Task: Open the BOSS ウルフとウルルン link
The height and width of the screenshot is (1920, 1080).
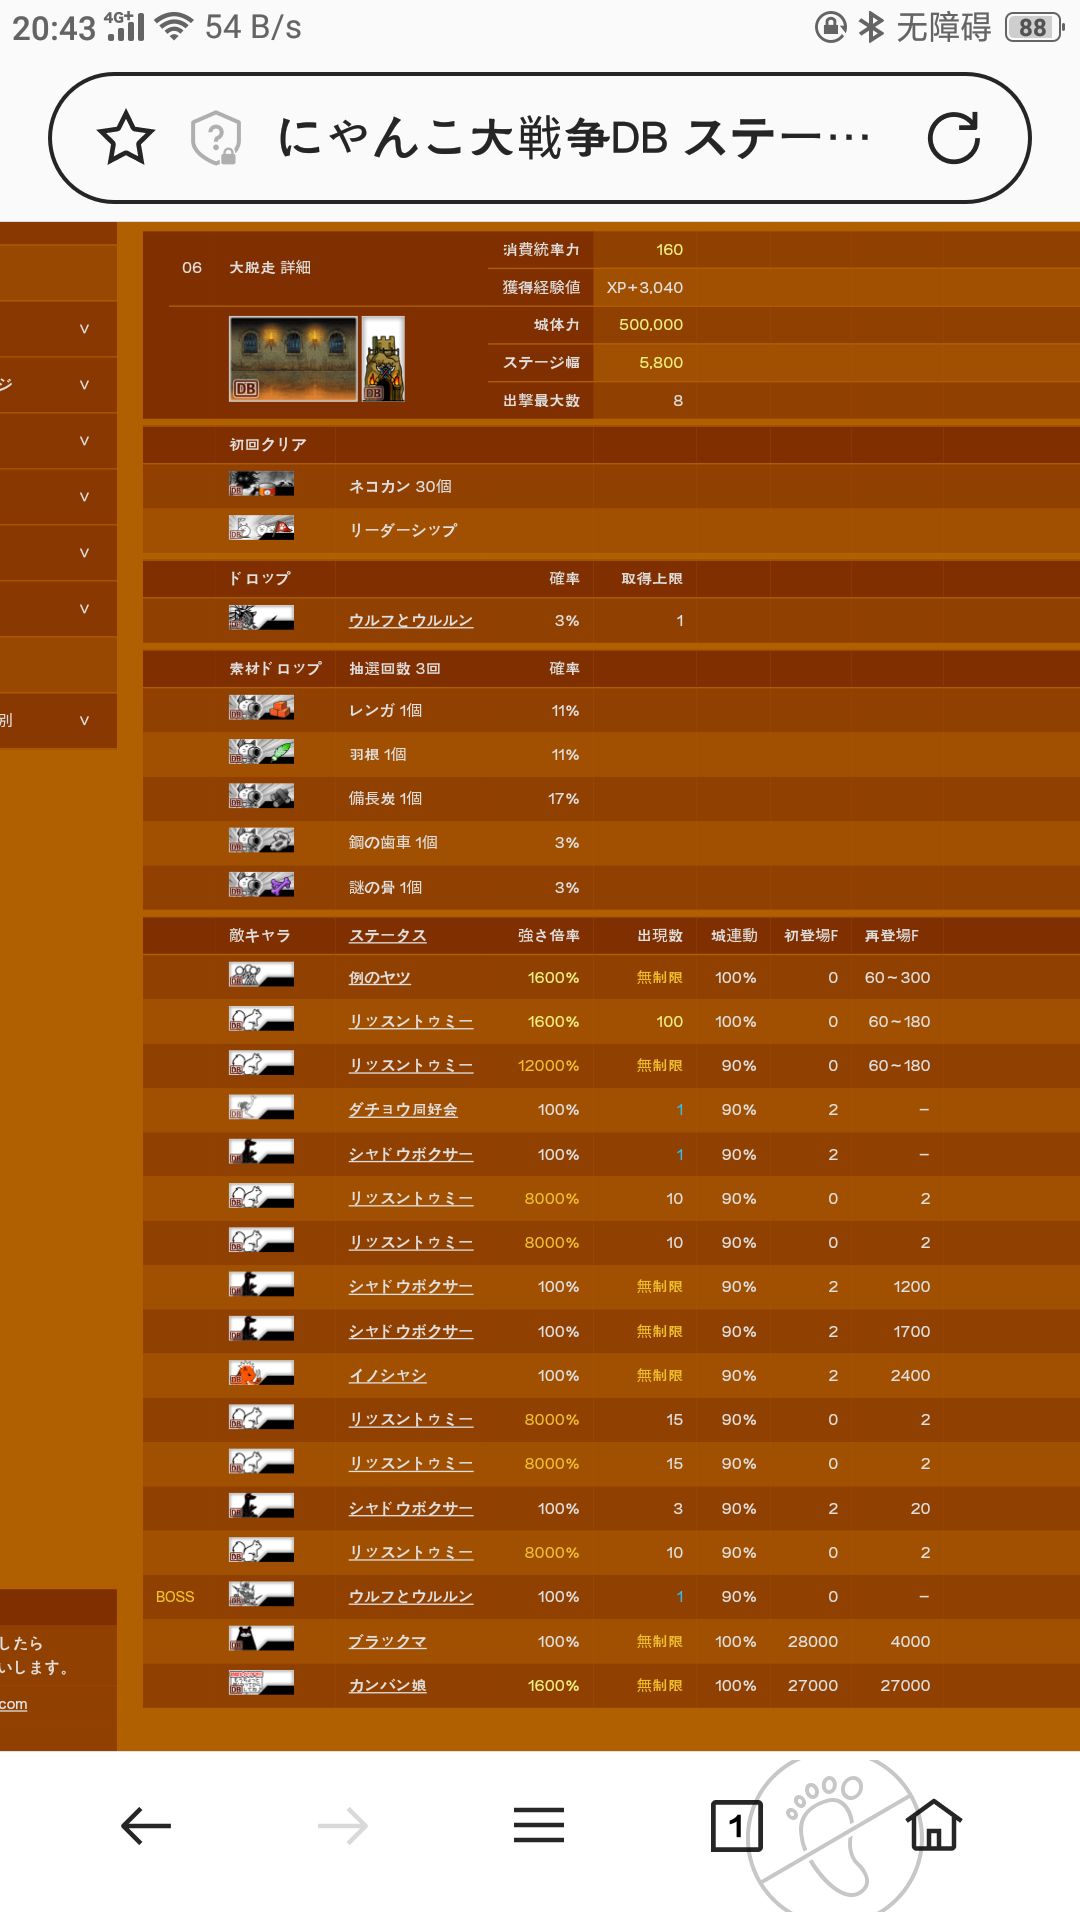Action: click(x=411, y=1597)
